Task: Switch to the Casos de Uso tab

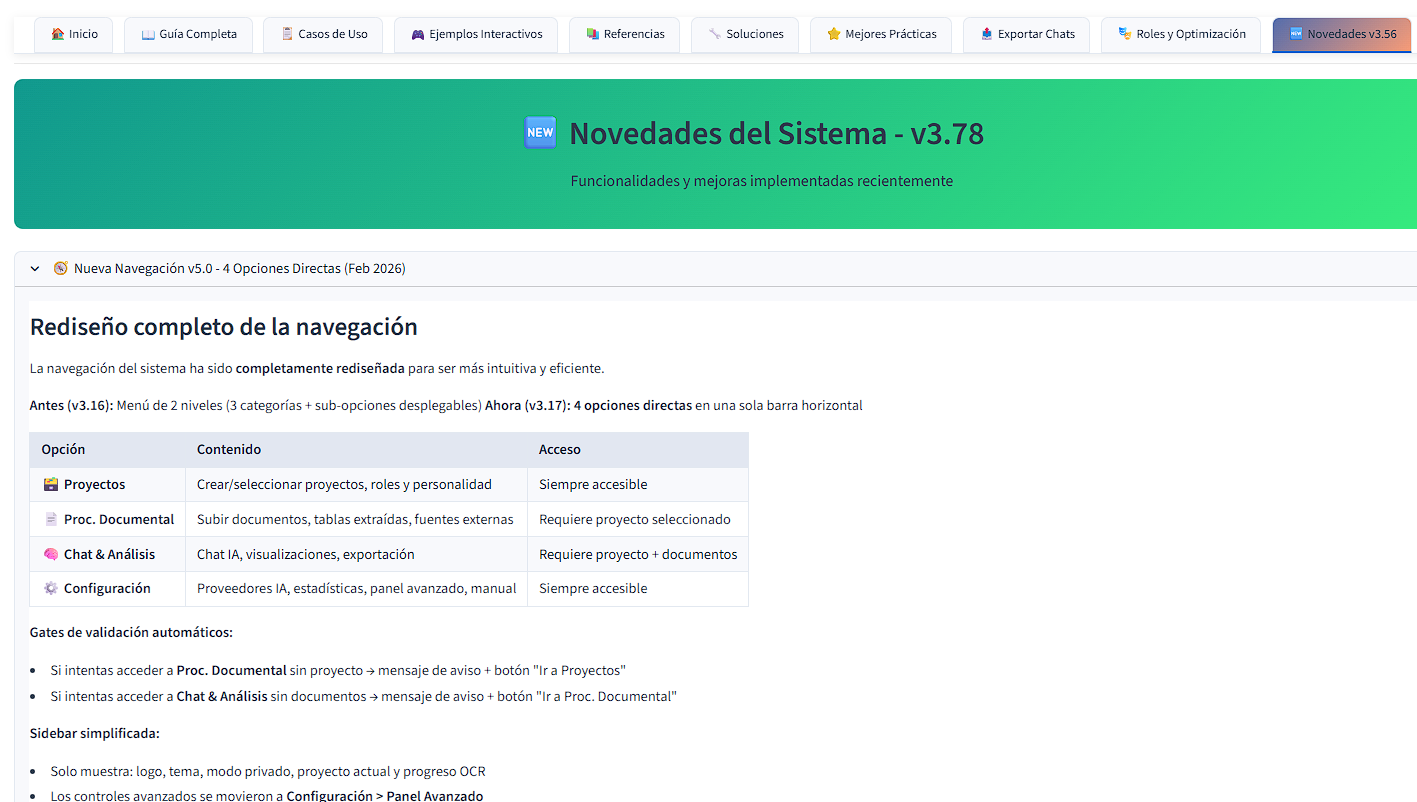Action: 322,34
